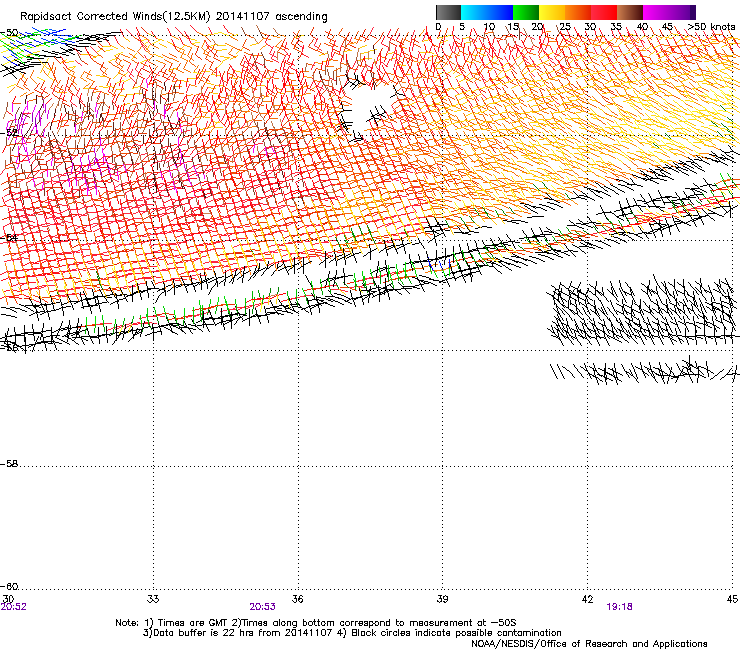
Task: Click the date '20141107' in the title
Action: coord(243,17)
